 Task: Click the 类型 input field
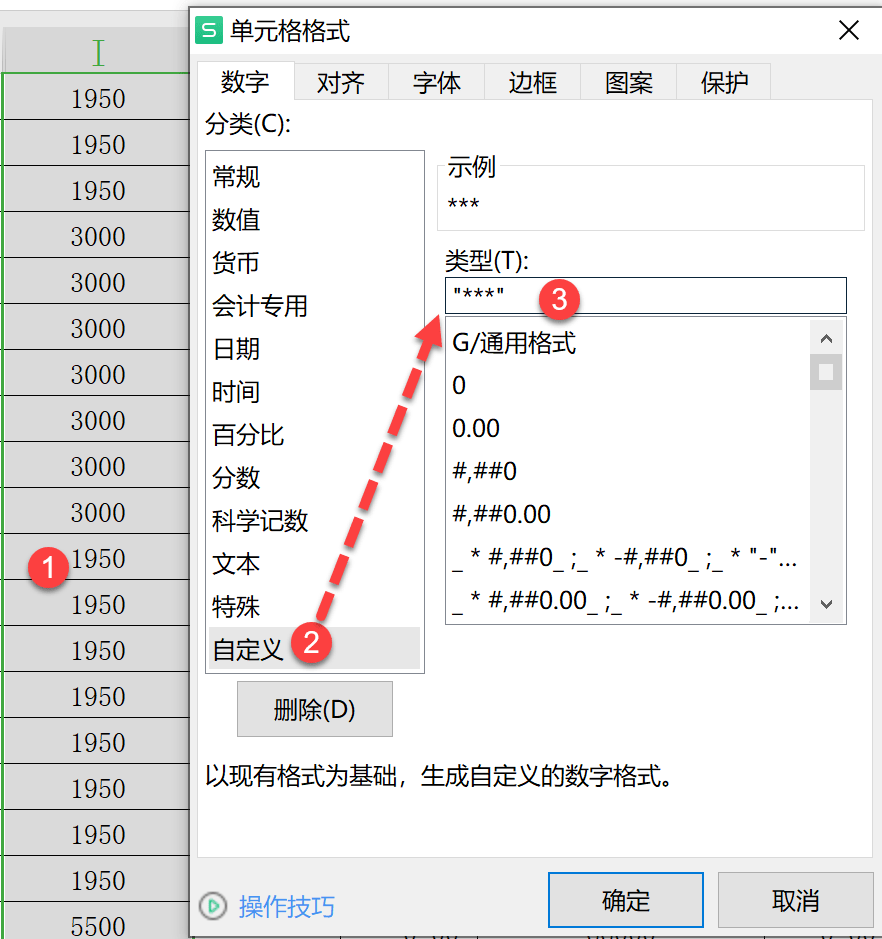point(645,295)
